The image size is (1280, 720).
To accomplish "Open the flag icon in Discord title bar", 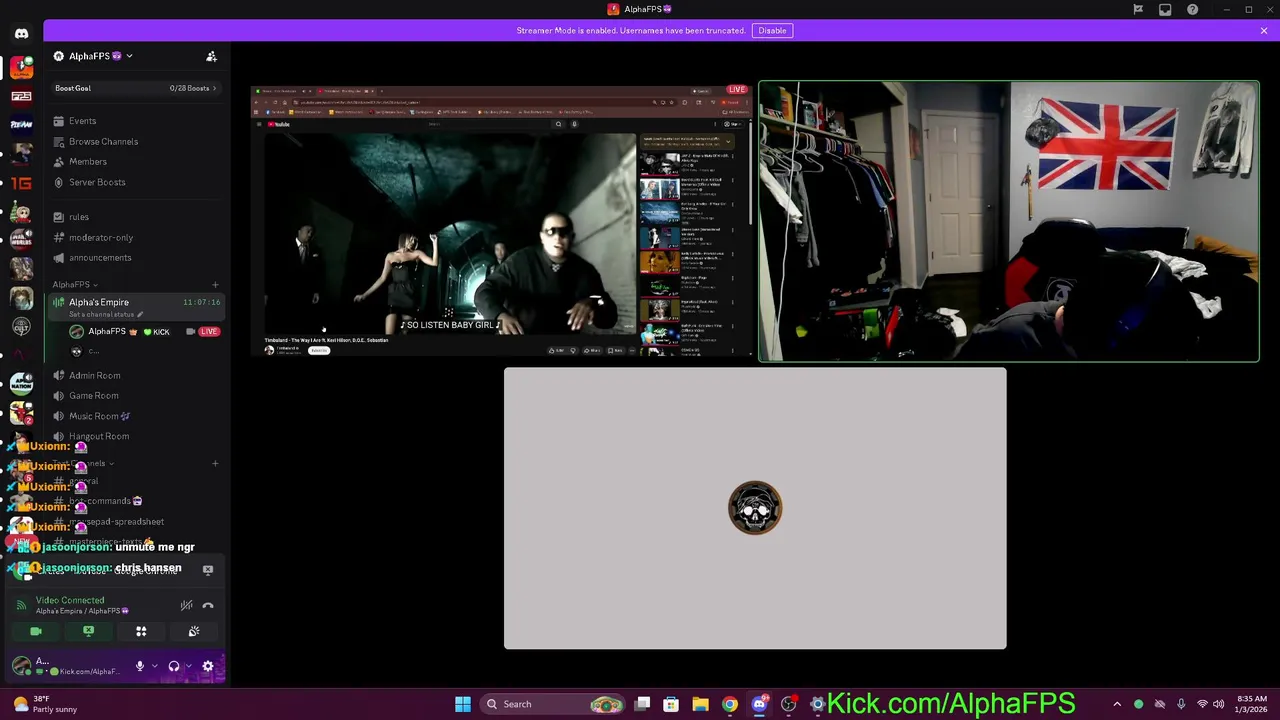I will click(1138, 10).
